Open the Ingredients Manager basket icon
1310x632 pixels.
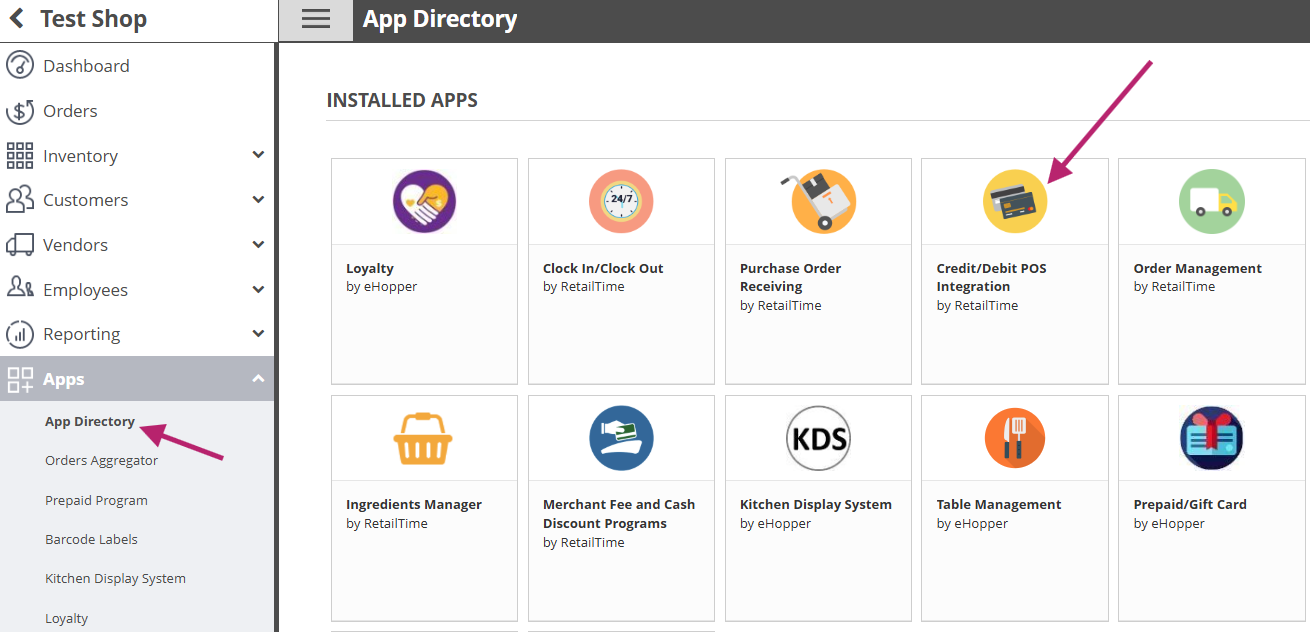coord(424,438)
